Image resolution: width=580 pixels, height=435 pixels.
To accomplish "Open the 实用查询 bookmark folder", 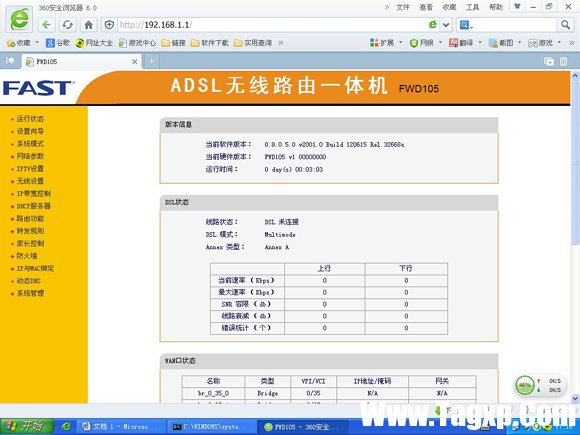I will tap(253, 43).
